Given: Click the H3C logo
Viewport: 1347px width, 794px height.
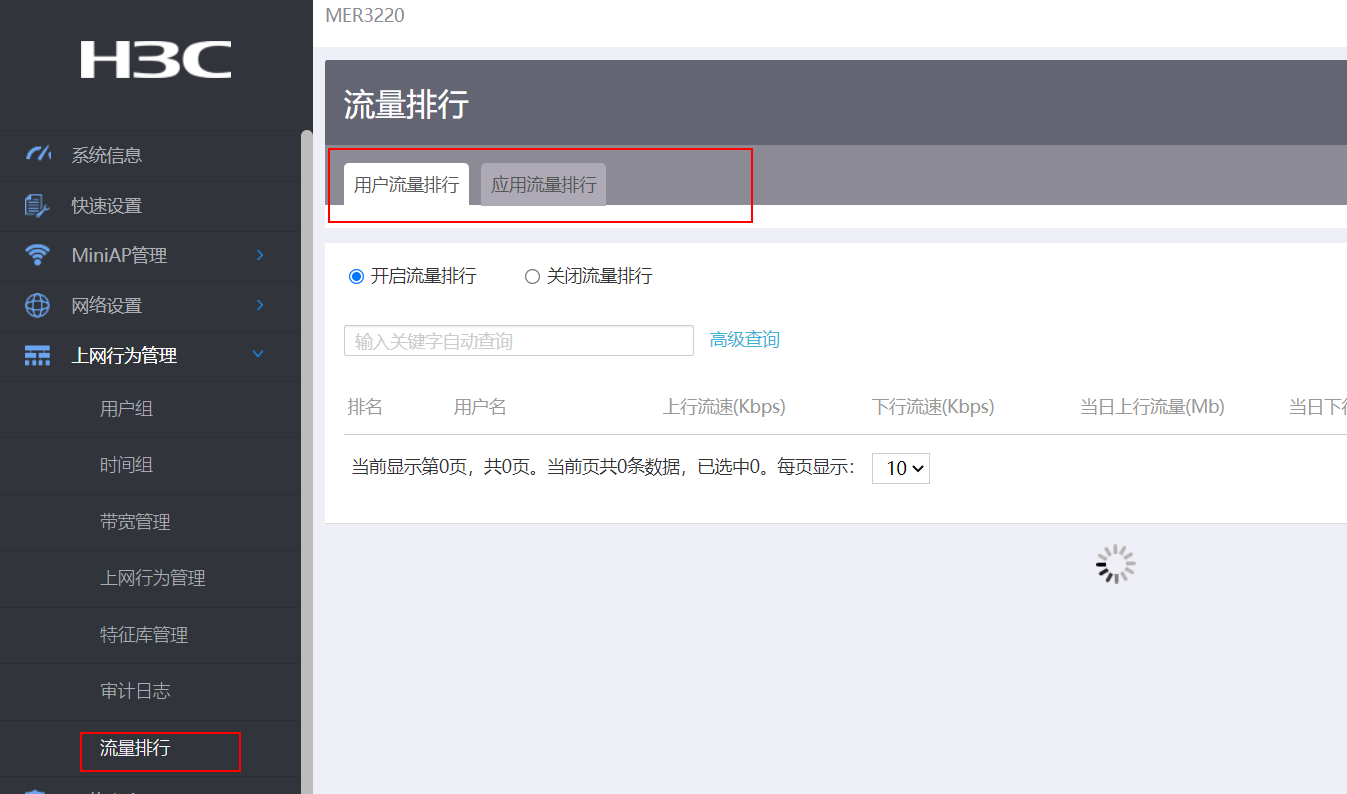Looking at the screenshot, I should point(156,60).
